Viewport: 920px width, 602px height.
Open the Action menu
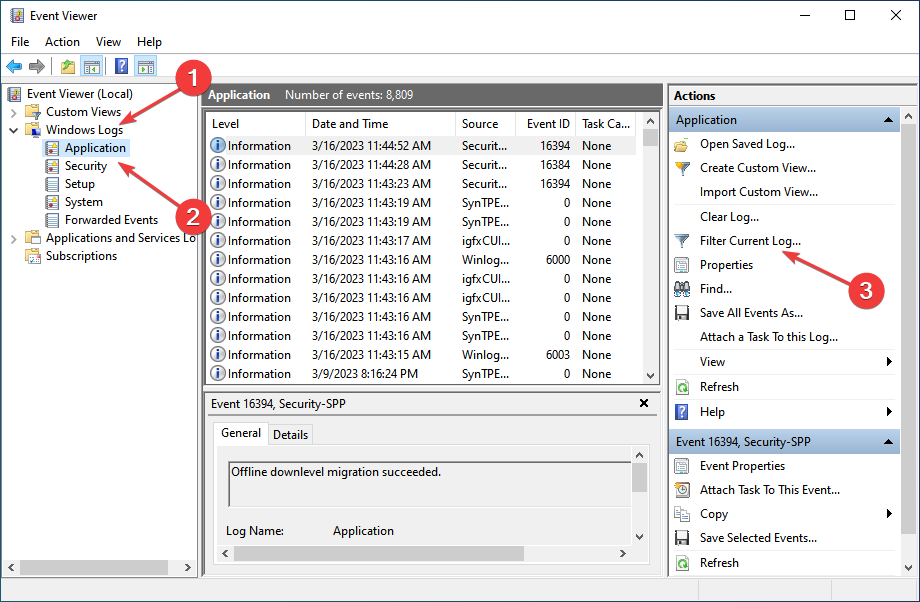coord(62,42)
